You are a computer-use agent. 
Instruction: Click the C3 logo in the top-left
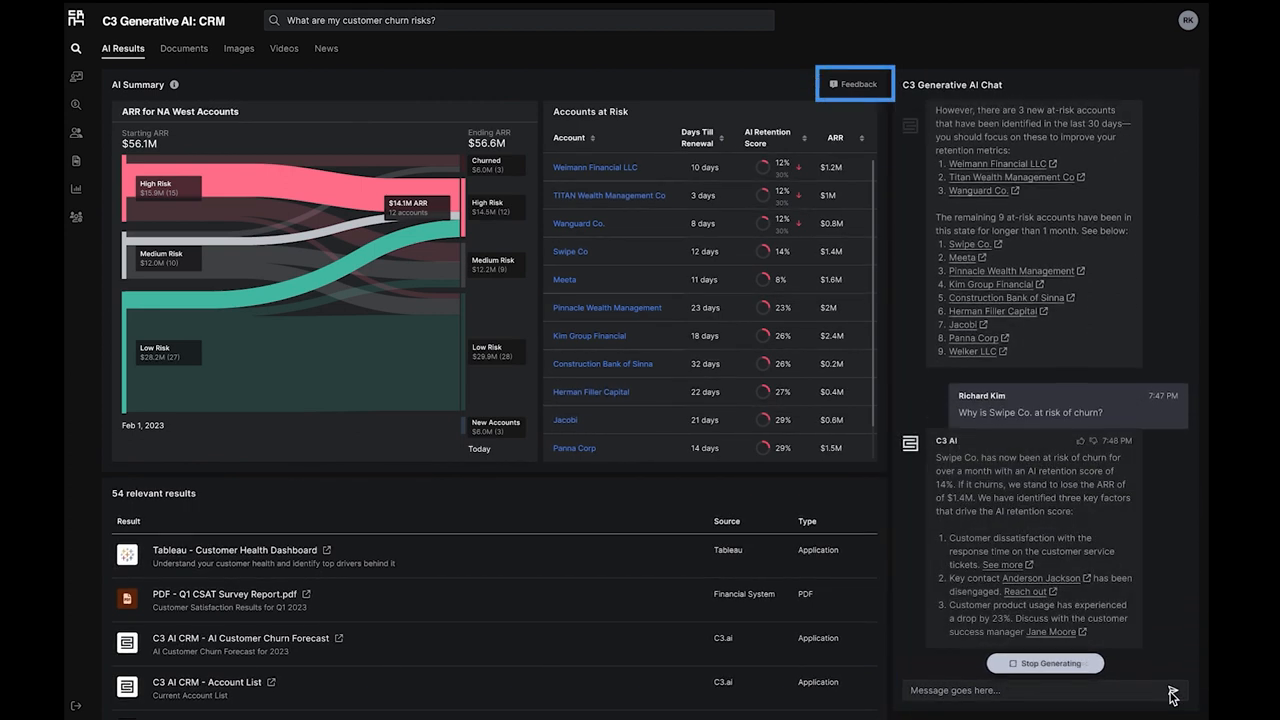[76, 18]
